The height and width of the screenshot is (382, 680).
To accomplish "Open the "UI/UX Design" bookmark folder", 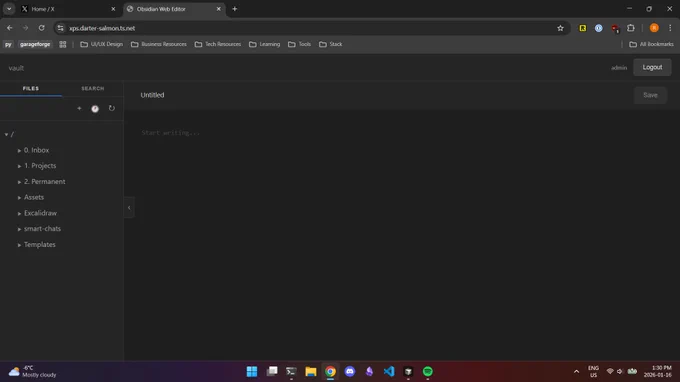I will pos(101,44).
